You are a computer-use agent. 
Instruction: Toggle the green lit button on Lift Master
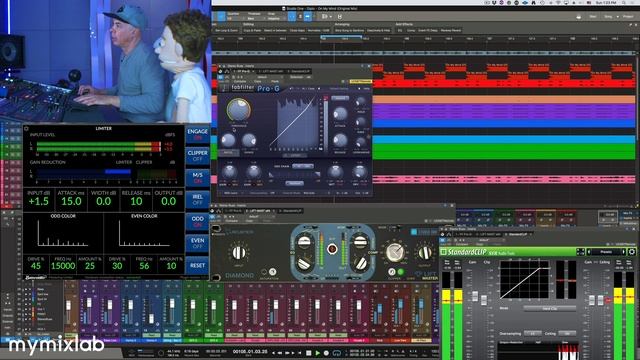point(400,272)
